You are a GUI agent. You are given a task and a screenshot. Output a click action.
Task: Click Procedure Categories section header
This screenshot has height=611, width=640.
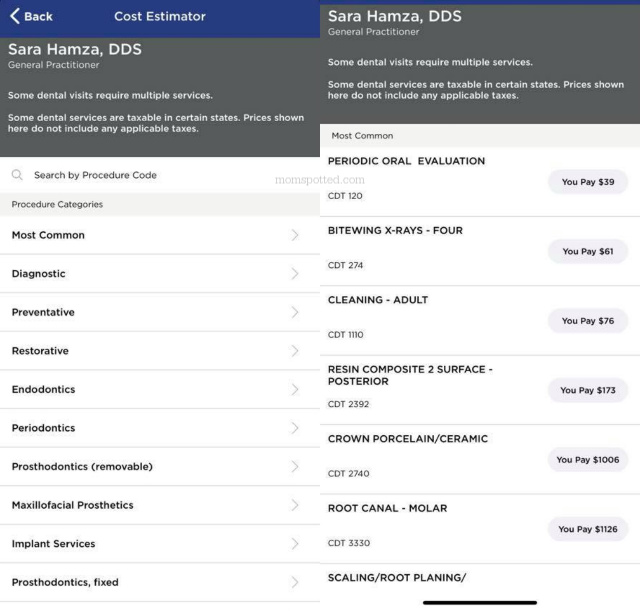(x=57, y=204)
